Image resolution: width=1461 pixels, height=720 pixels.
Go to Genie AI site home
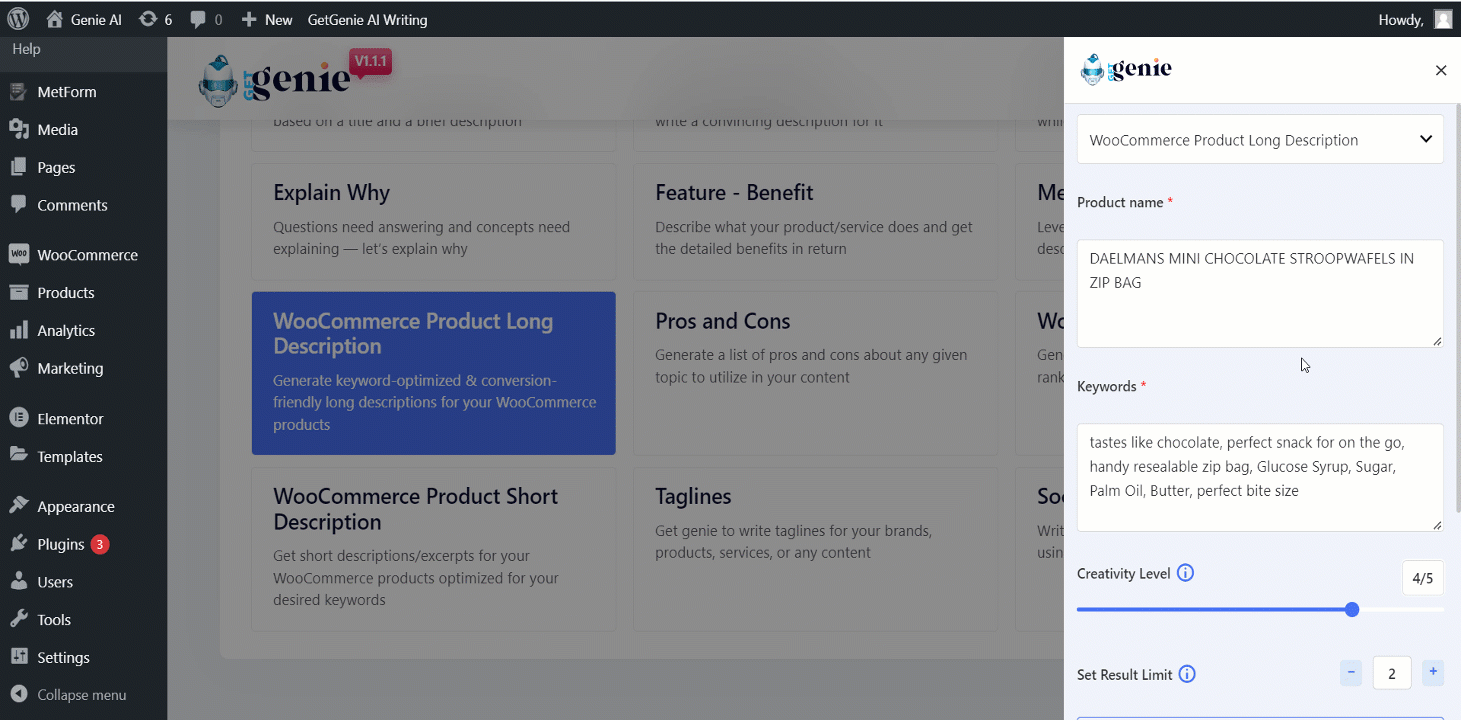click(x=84, y=19)
